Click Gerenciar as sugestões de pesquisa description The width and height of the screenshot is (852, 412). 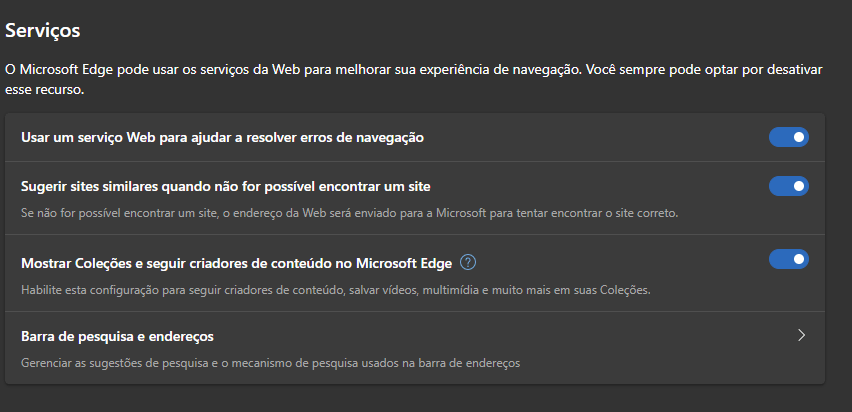pyautogui.click(x=271, y=363)
